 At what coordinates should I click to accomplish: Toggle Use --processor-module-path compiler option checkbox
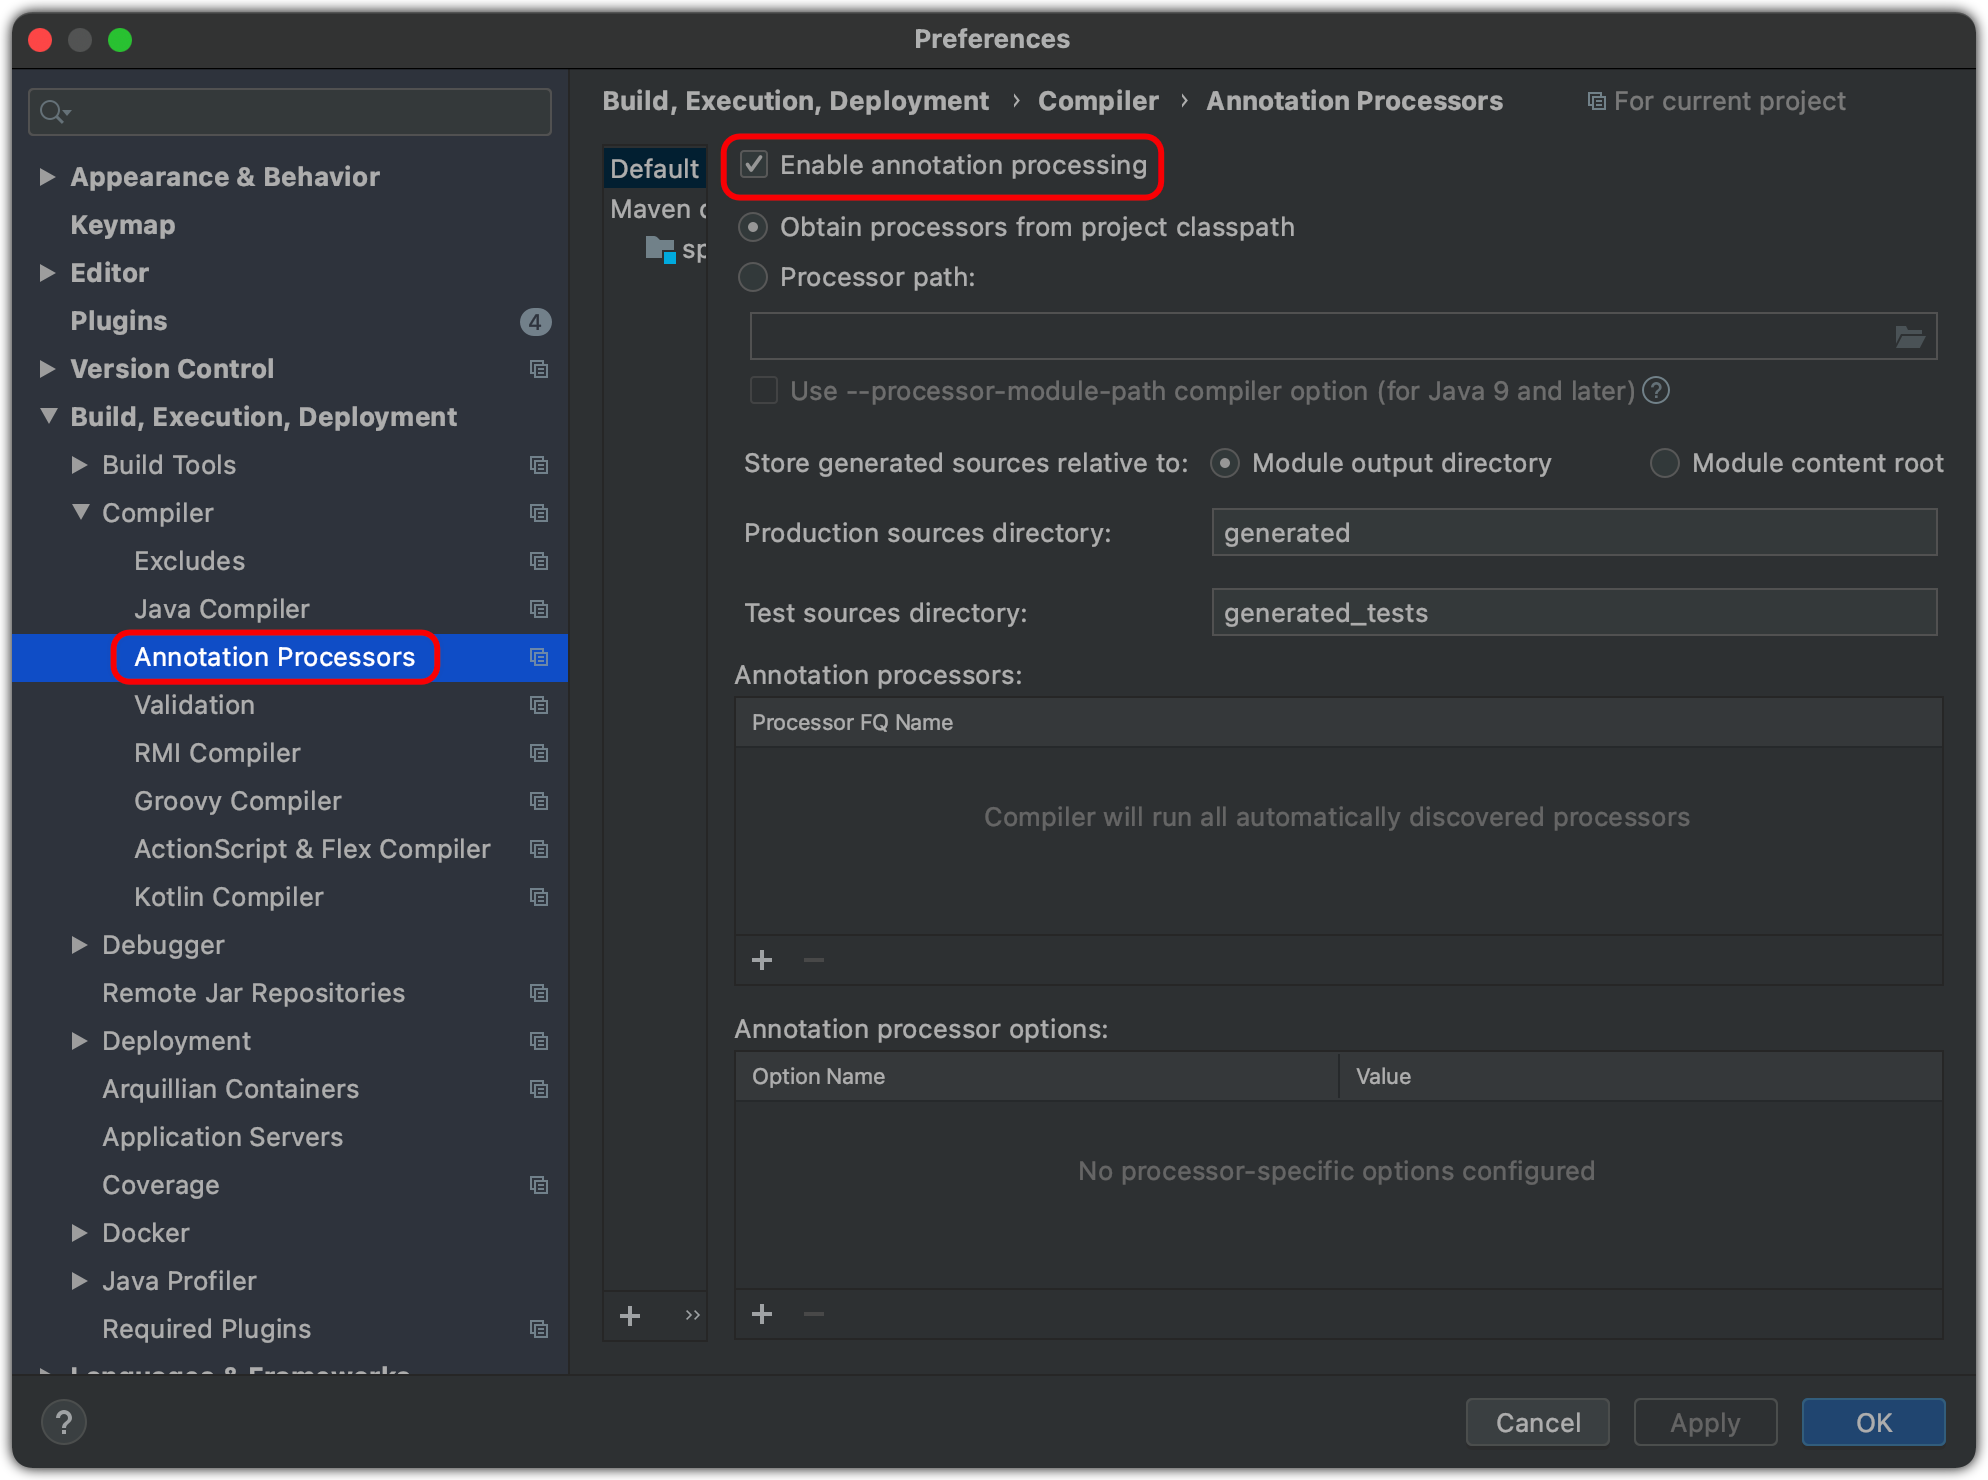tap(764, 390)
